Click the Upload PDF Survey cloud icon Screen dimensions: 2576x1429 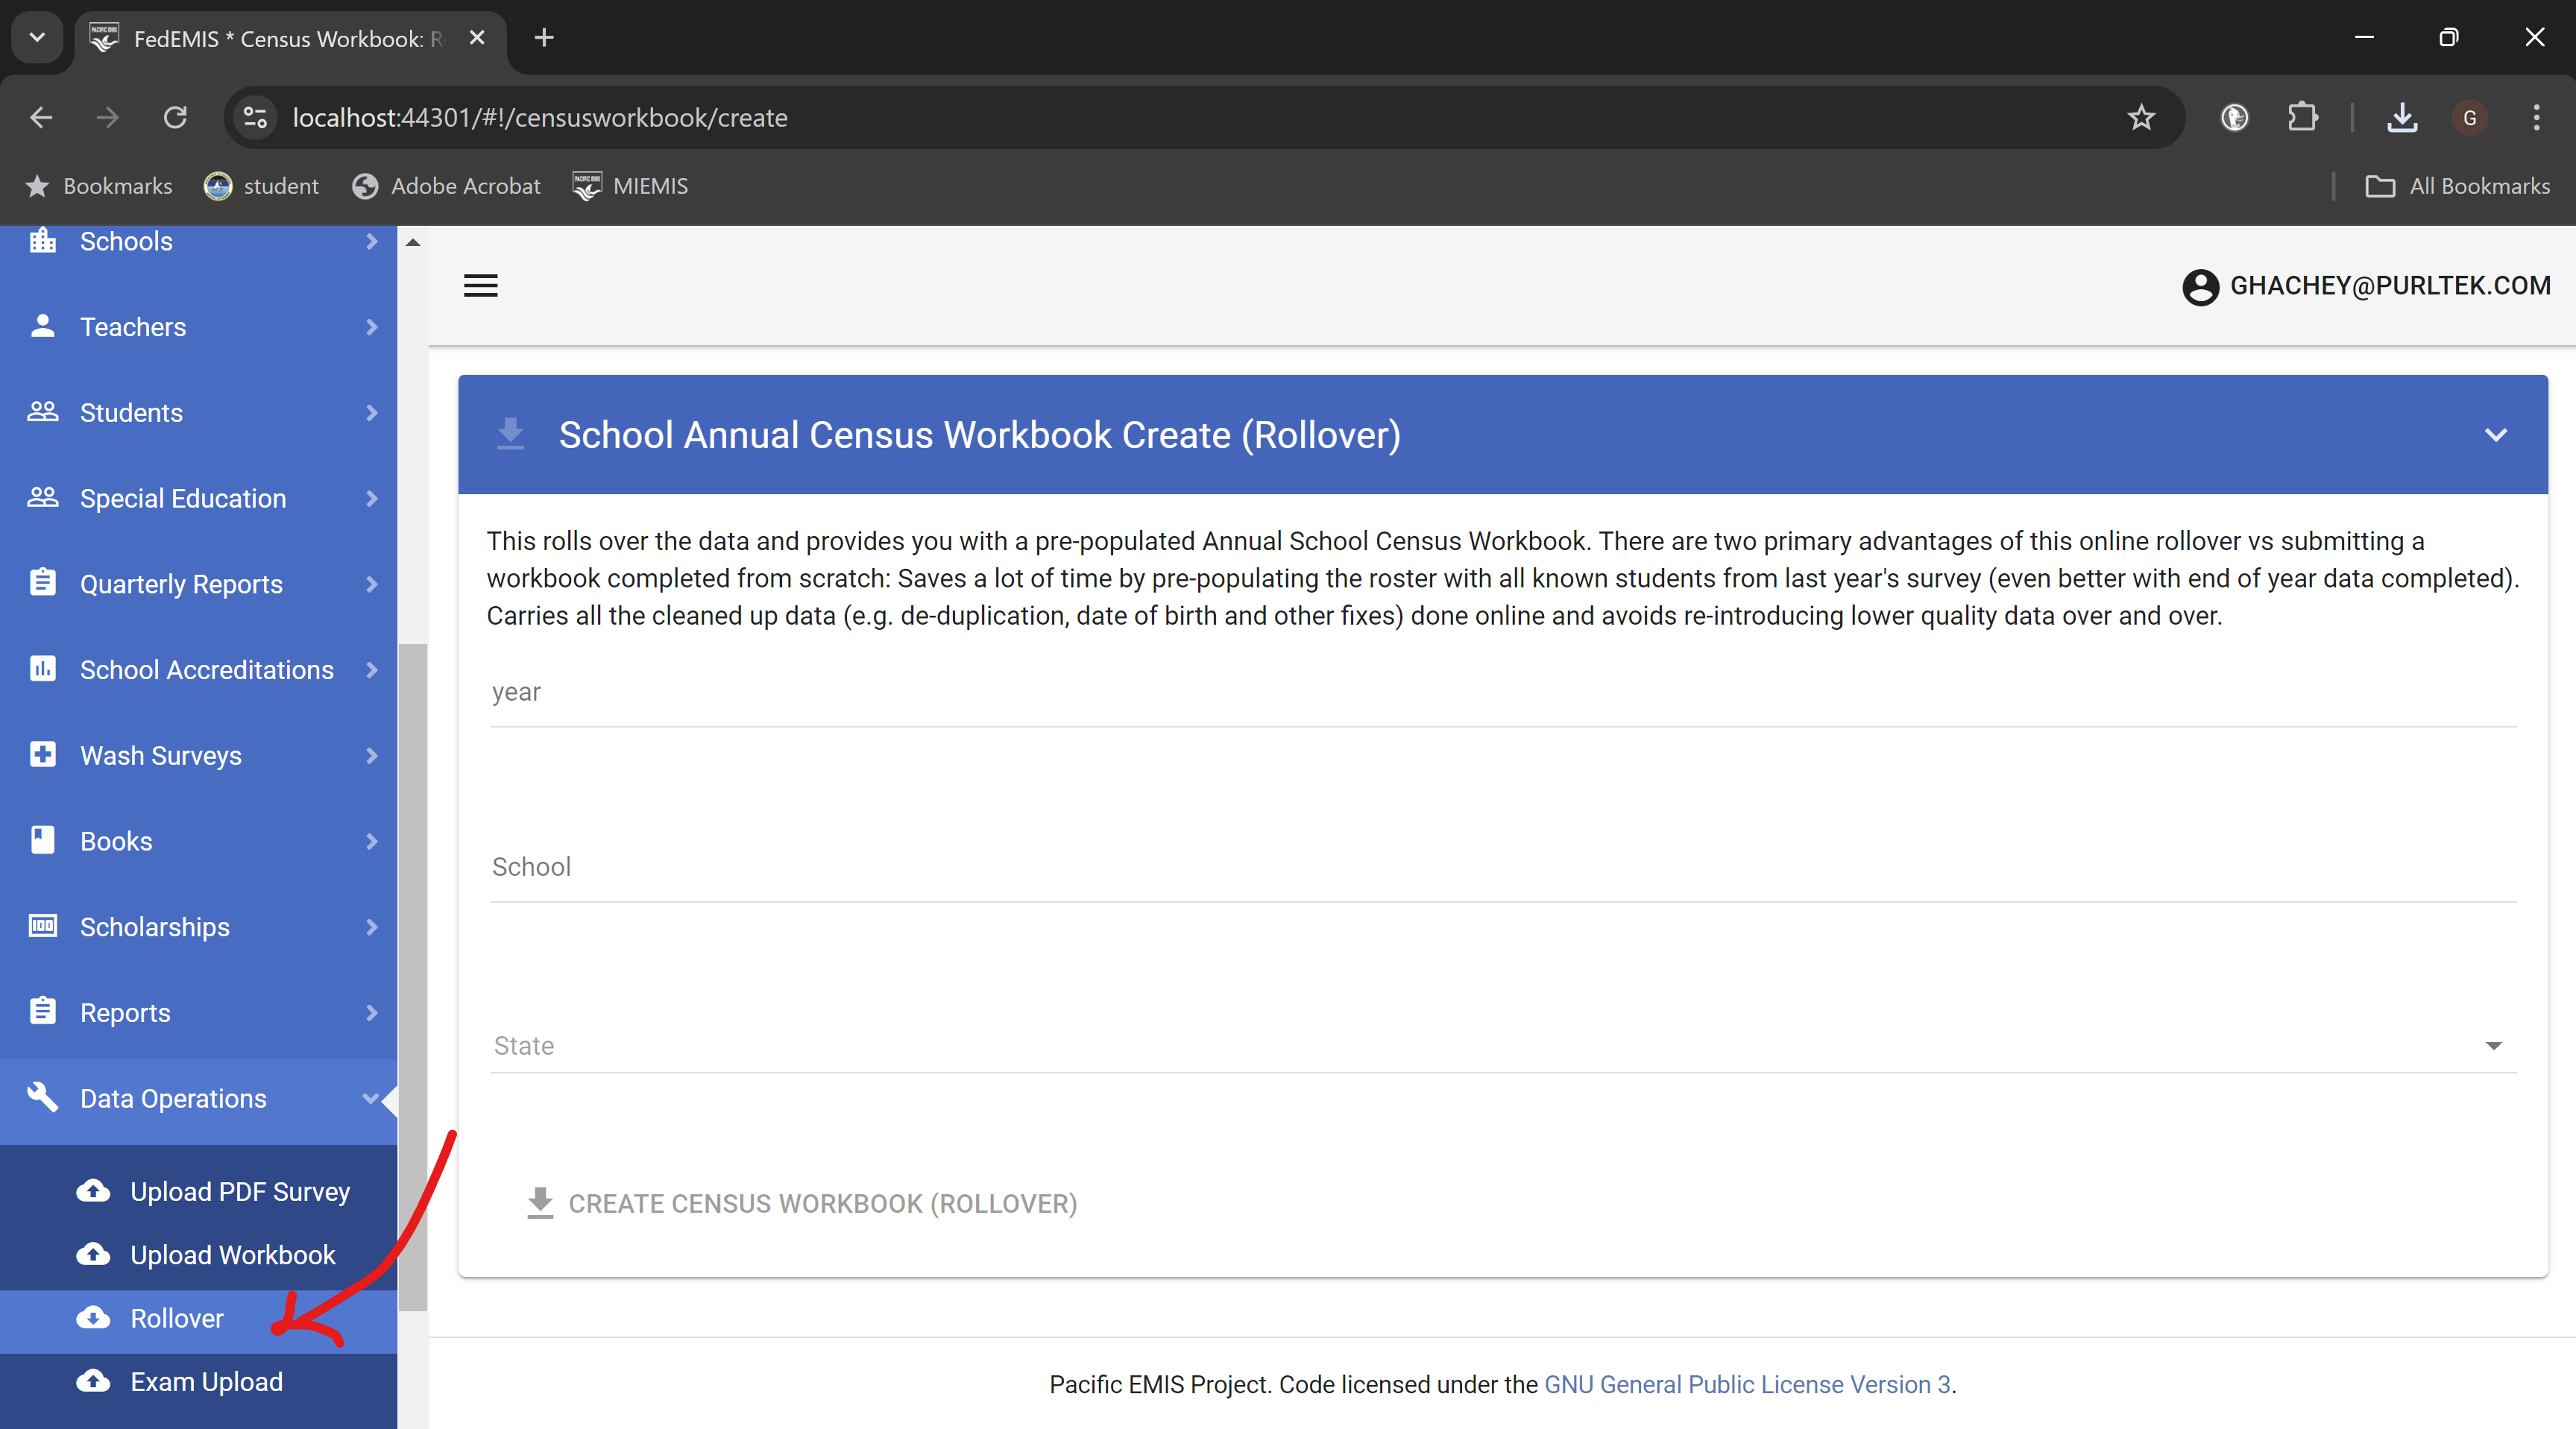pos(94,1191)
